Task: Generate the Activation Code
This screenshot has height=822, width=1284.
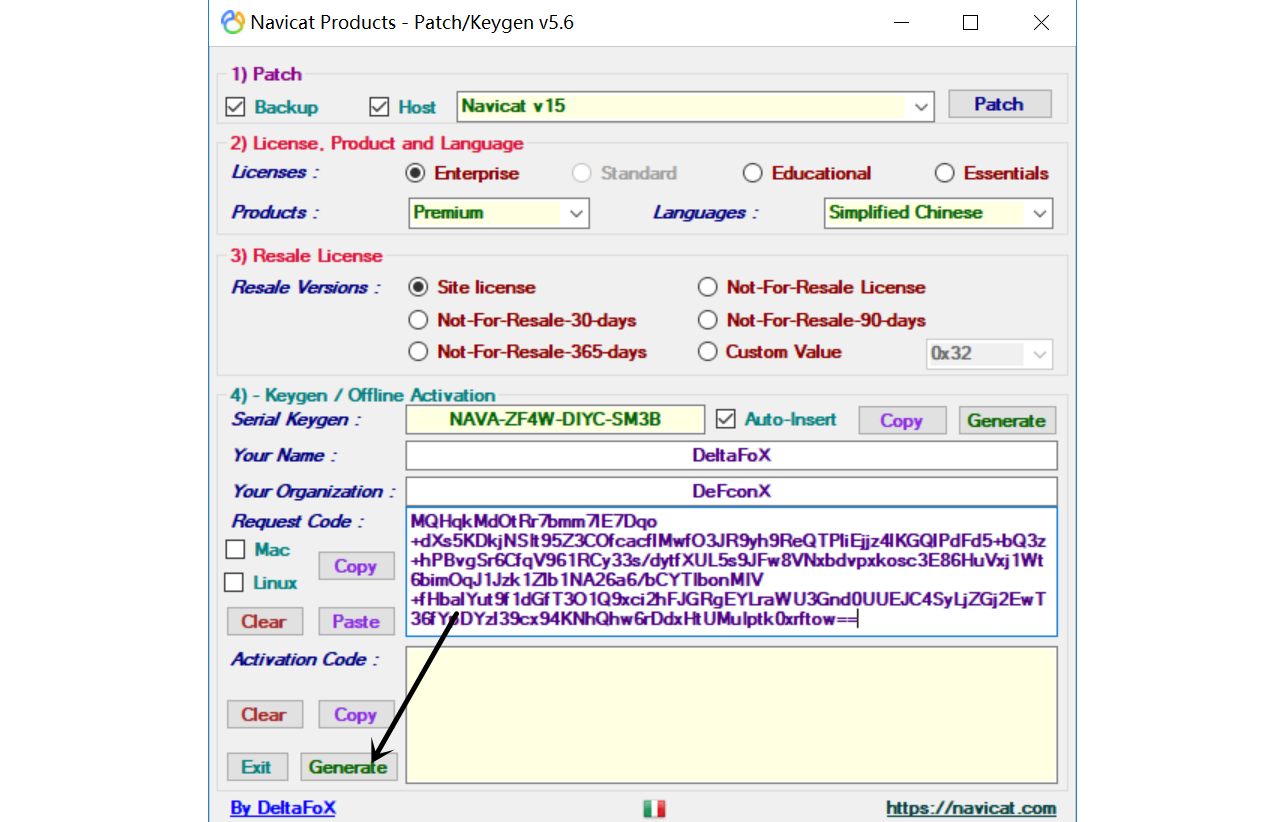Action: click(349, 767)
